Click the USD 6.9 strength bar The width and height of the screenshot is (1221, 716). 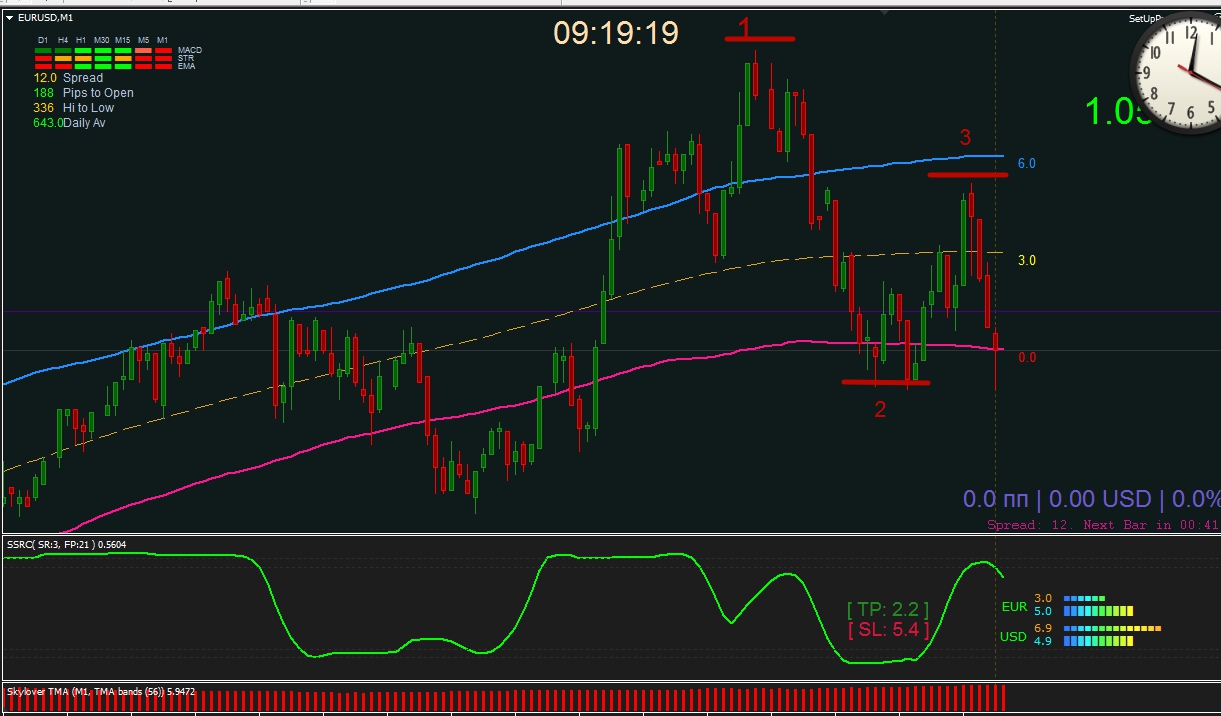[1112, 628]
